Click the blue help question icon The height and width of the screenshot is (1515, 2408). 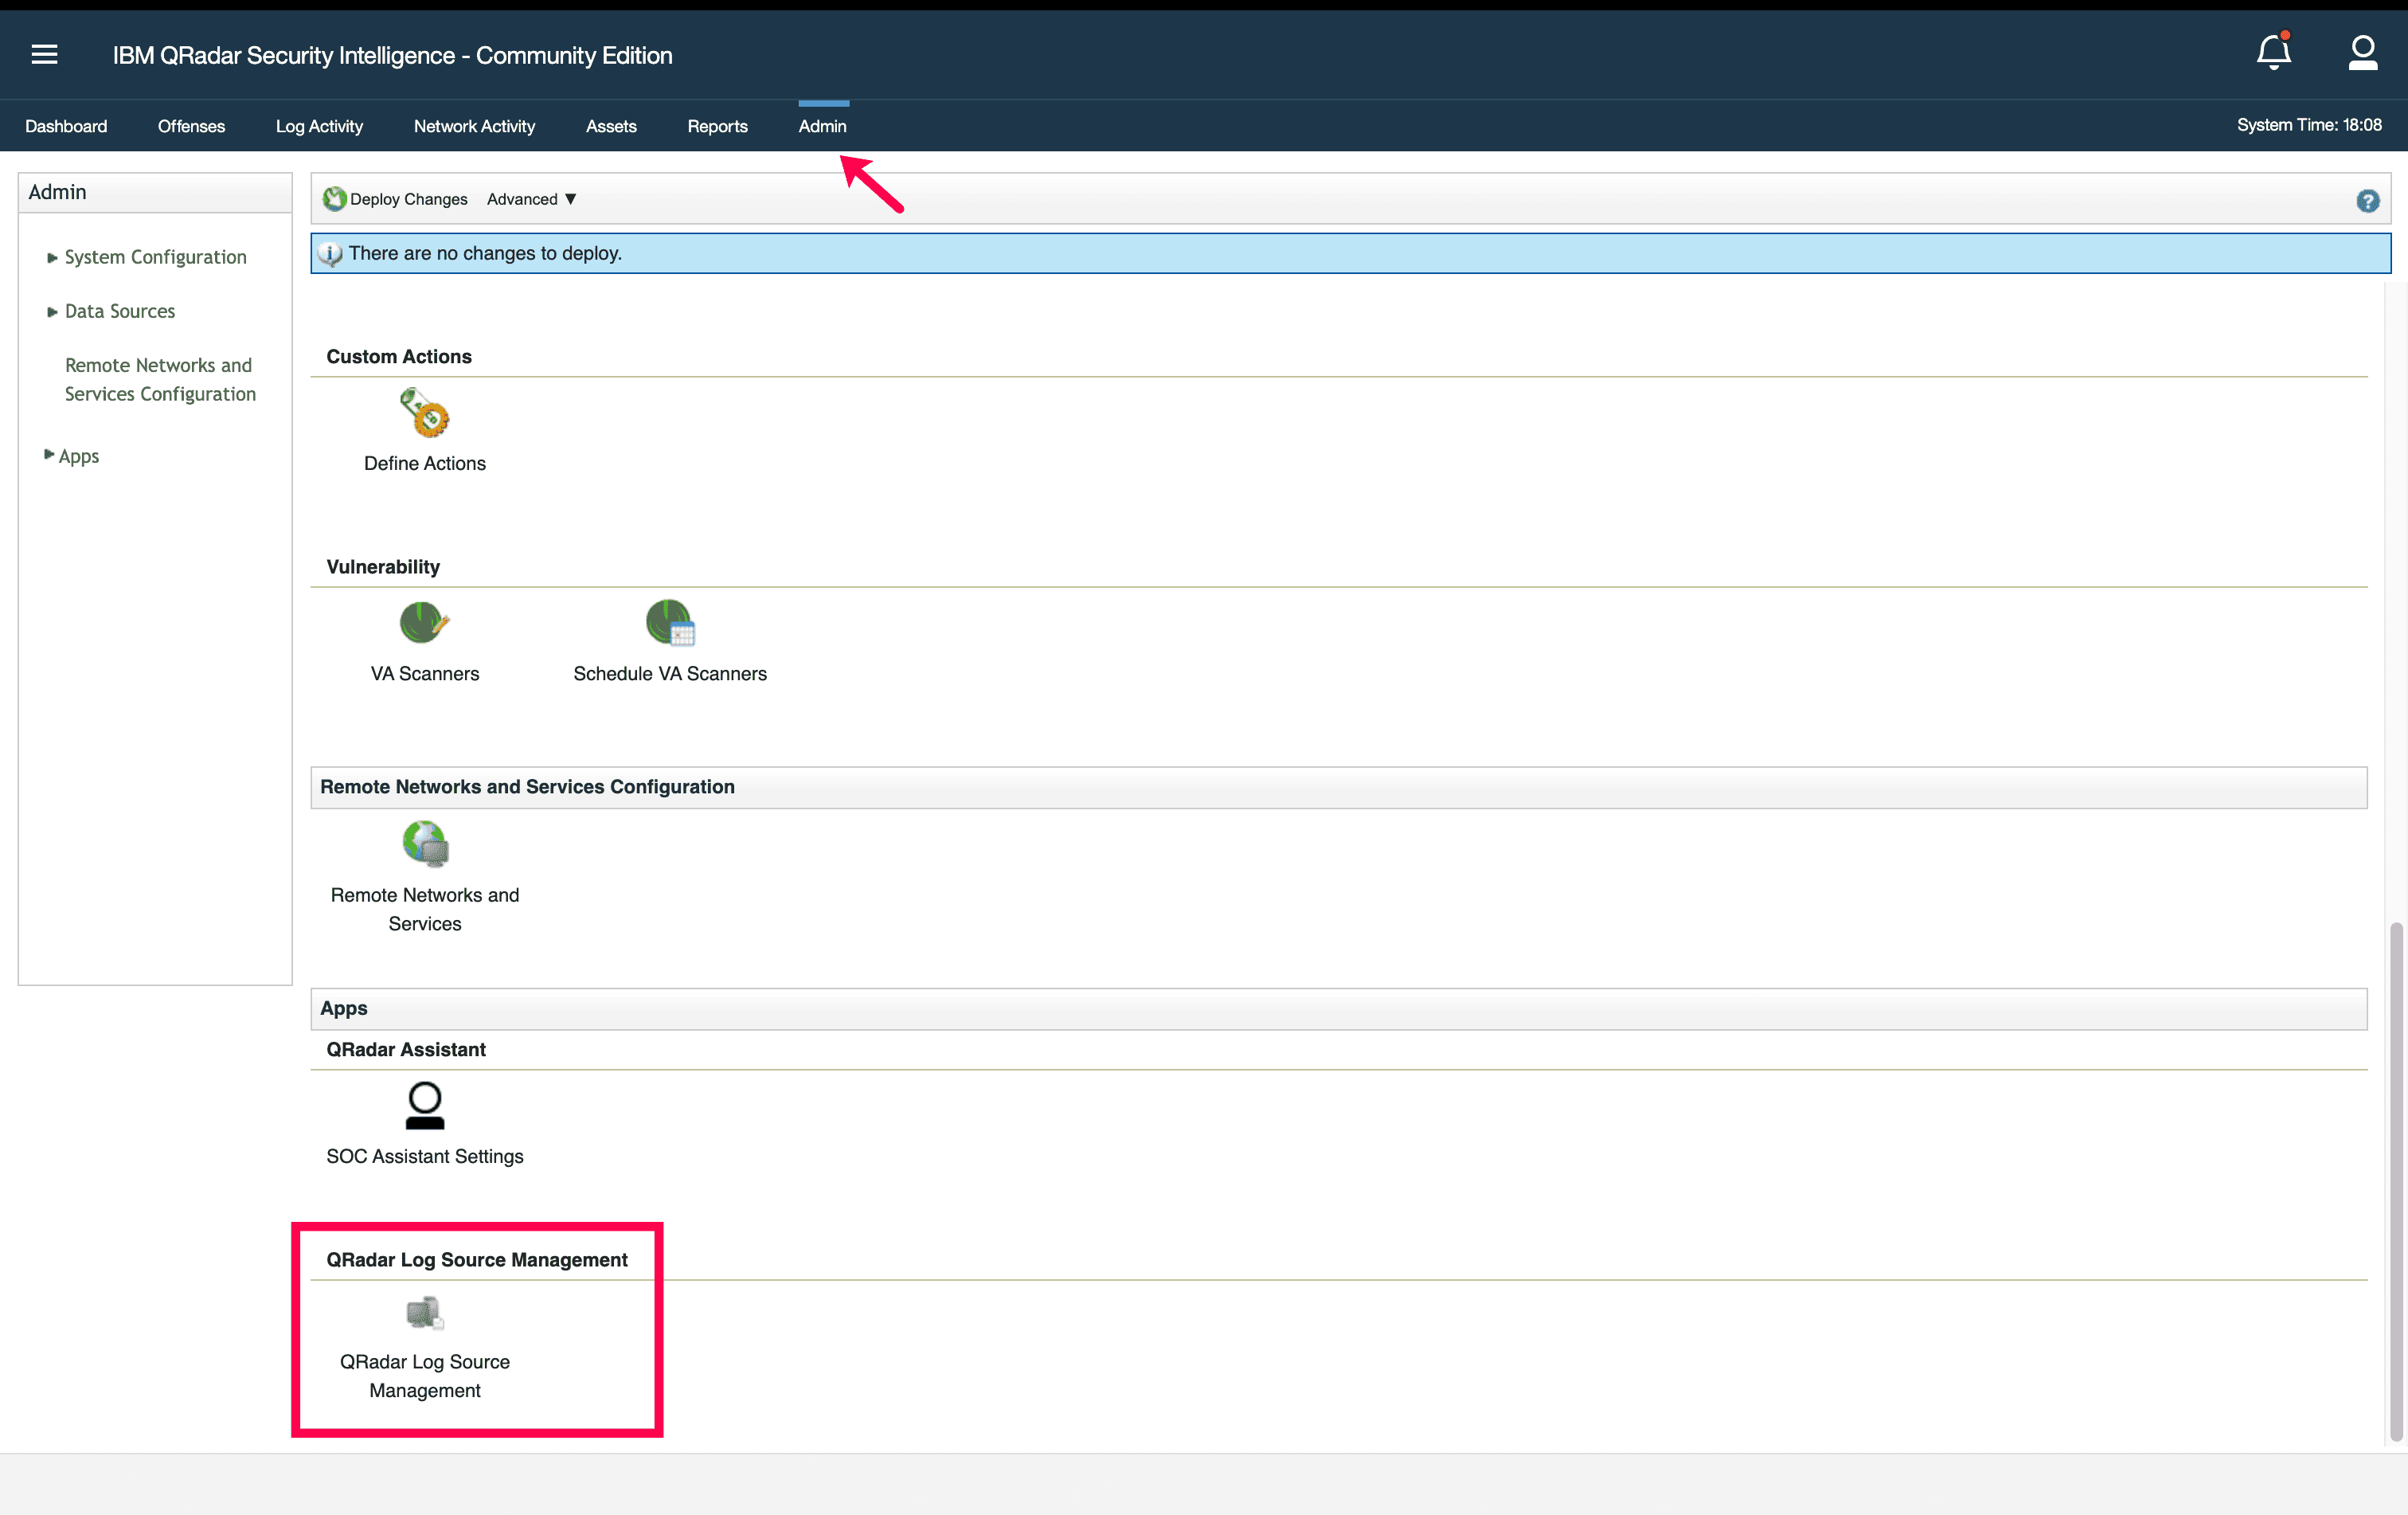(x=2367, y=201)
